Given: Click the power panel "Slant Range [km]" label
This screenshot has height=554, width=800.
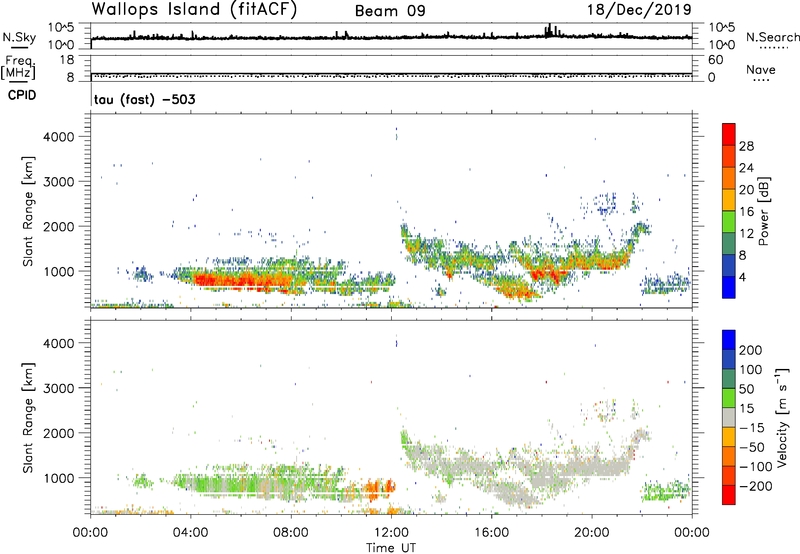Looking at the screenshot, I should click(x=28, y=211).
